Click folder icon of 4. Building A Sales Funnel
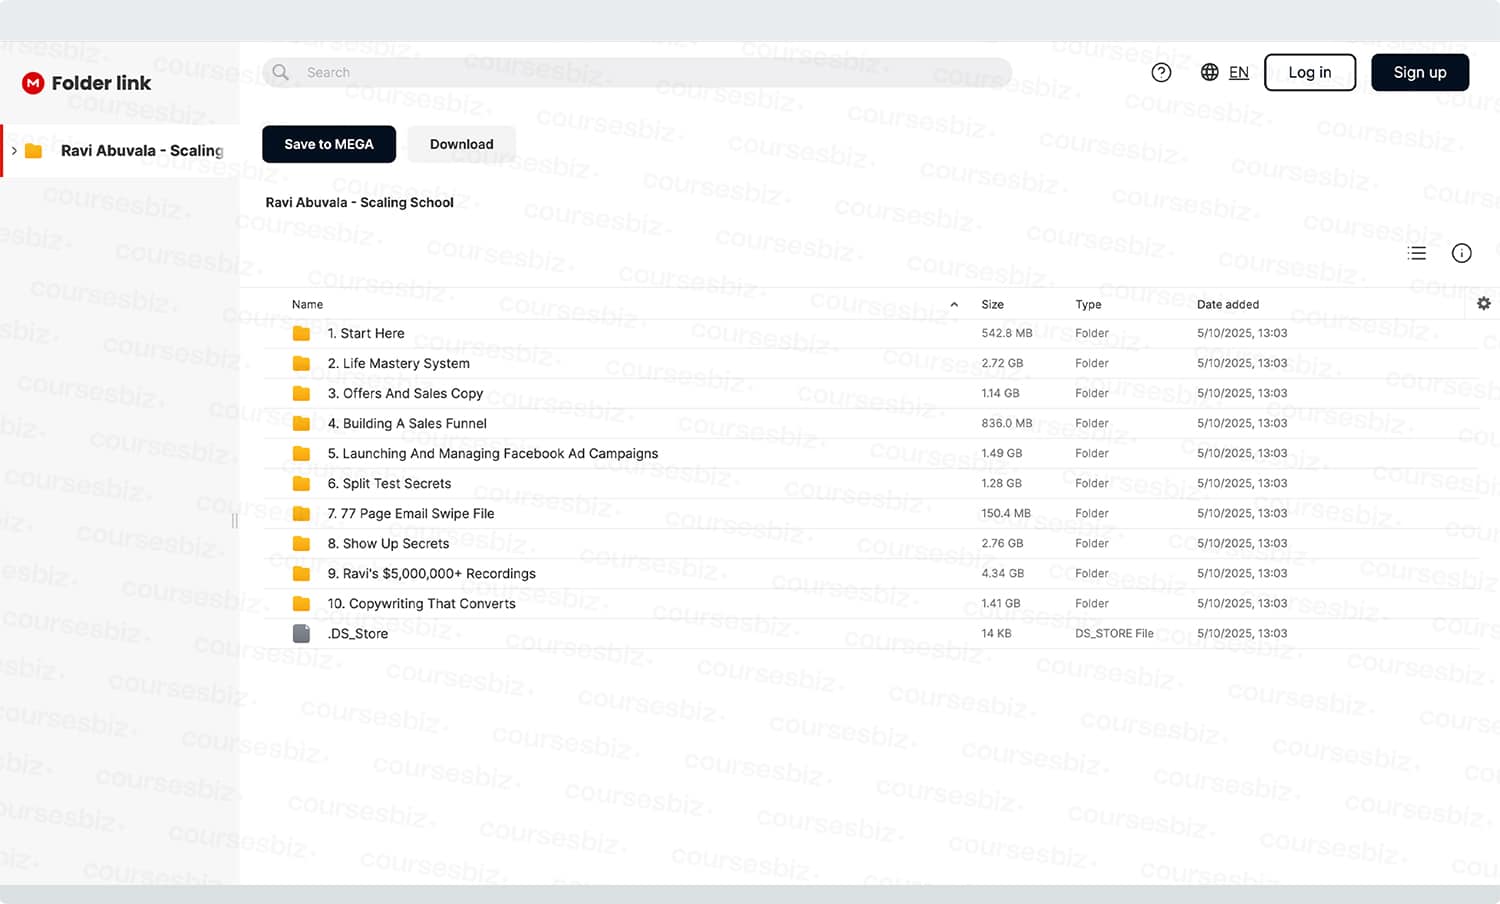Viewport: 1500px width, 904px height. [301, 423]
